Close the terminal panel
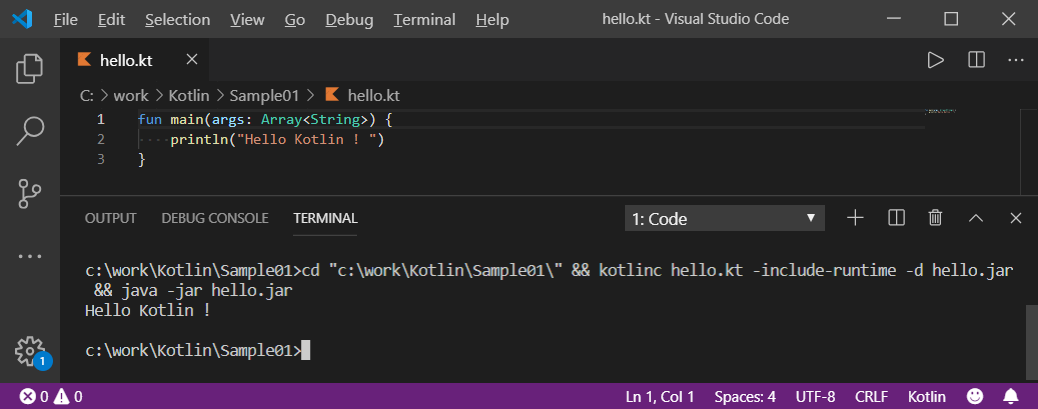Viewport: 1038px width, 409px height. (1015, 218)
